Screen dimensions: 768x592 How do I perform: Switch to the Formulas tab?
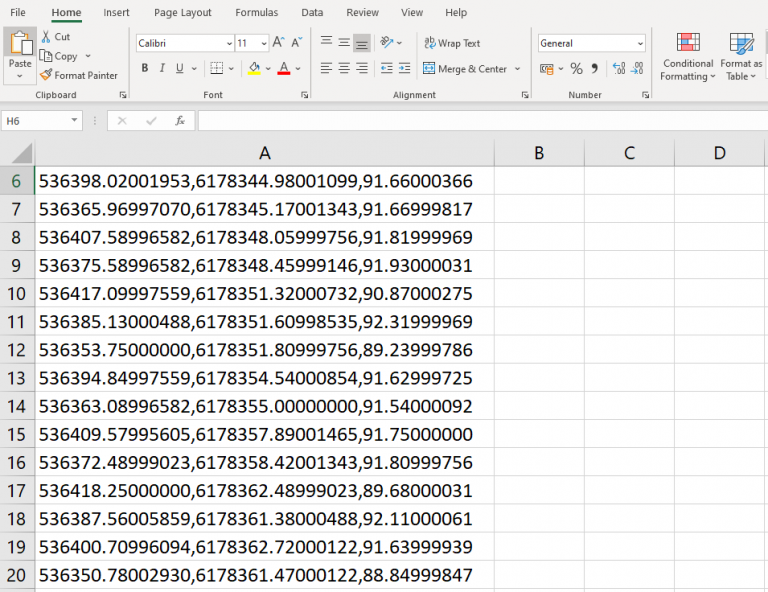pos(257,13)
